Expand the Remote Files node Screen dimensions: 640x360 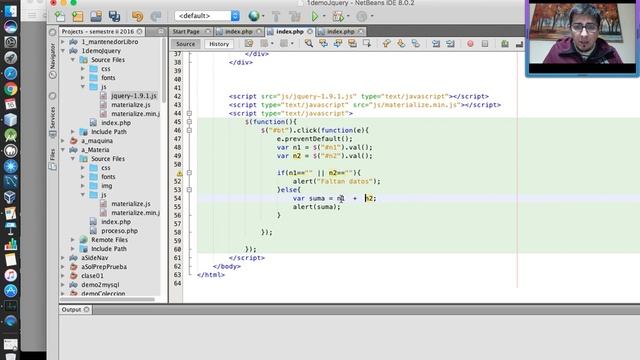(73, 240)
